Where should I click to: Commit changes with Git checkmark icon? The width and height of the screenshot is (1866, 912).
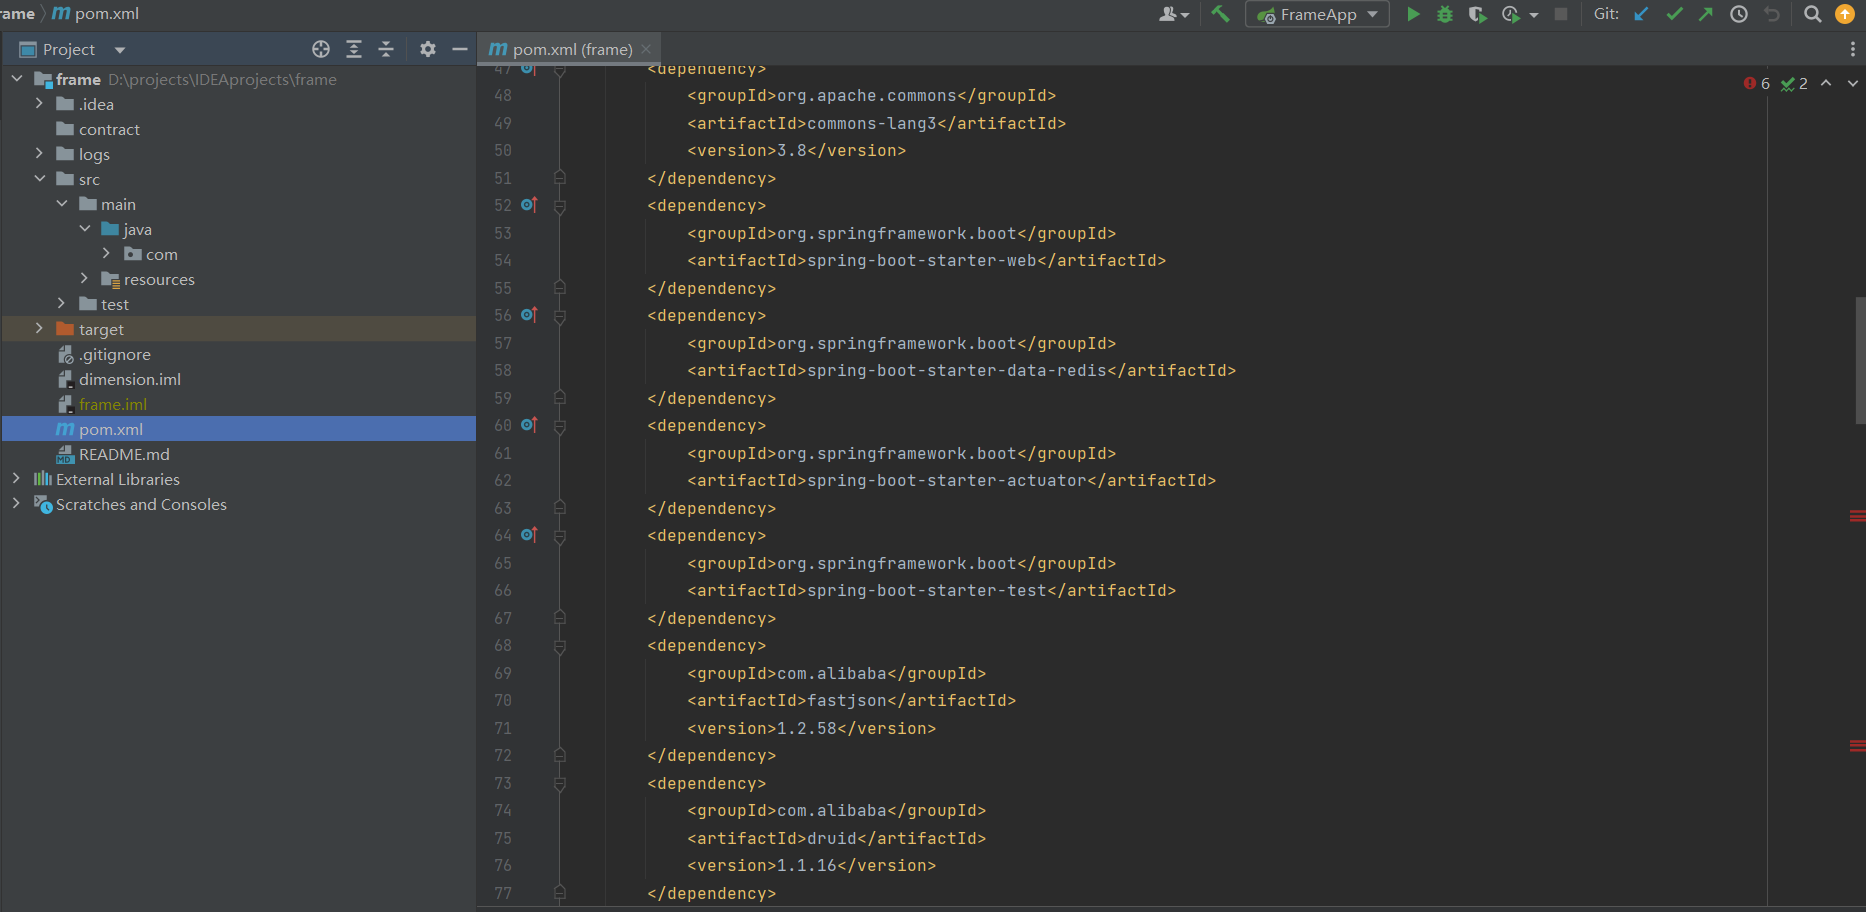1674,14
